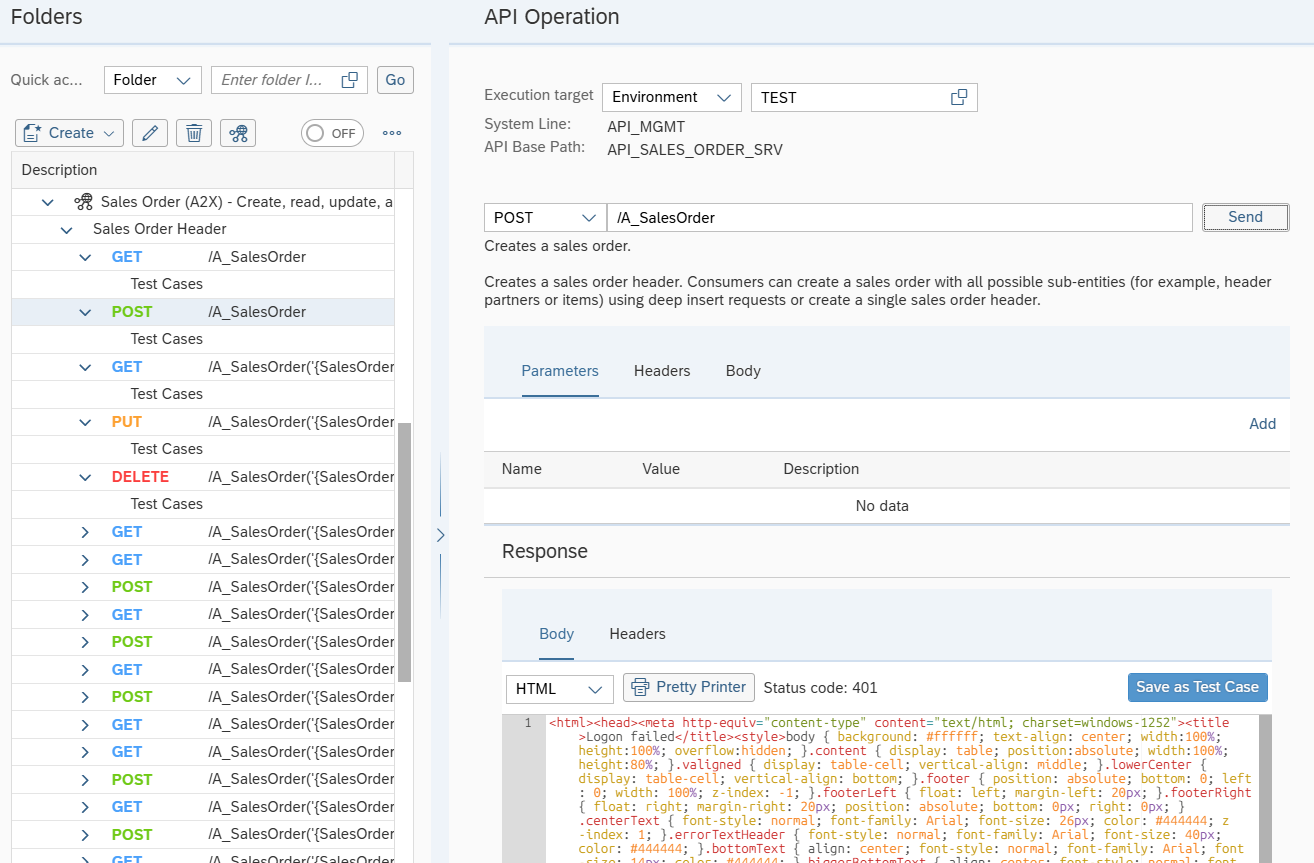1314x863 pixels.
Task: Click the hierarchy tree icon button
Action: tap(238, 133)
